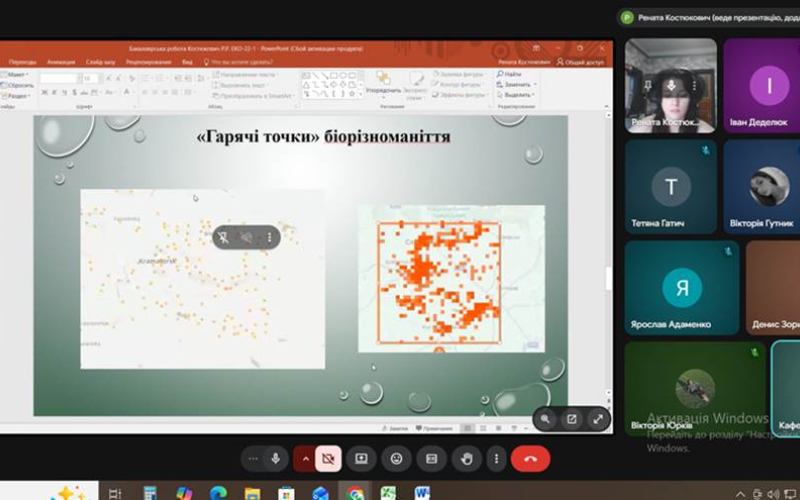
Task: Open the Word icon in the taskbar
Action: (422, 493)
